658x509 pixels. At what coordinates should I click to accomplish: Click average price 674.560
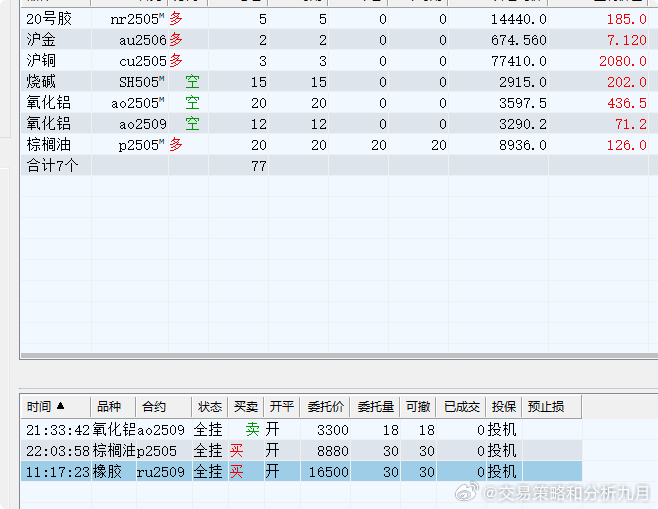click(x=519, y=40)
